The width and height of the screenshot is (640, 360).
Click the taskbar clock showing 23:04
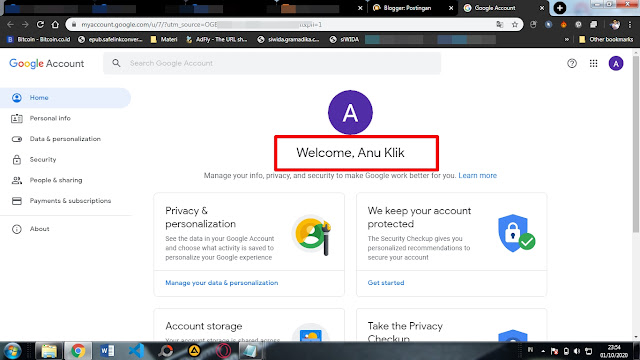[x=613, y=351]
